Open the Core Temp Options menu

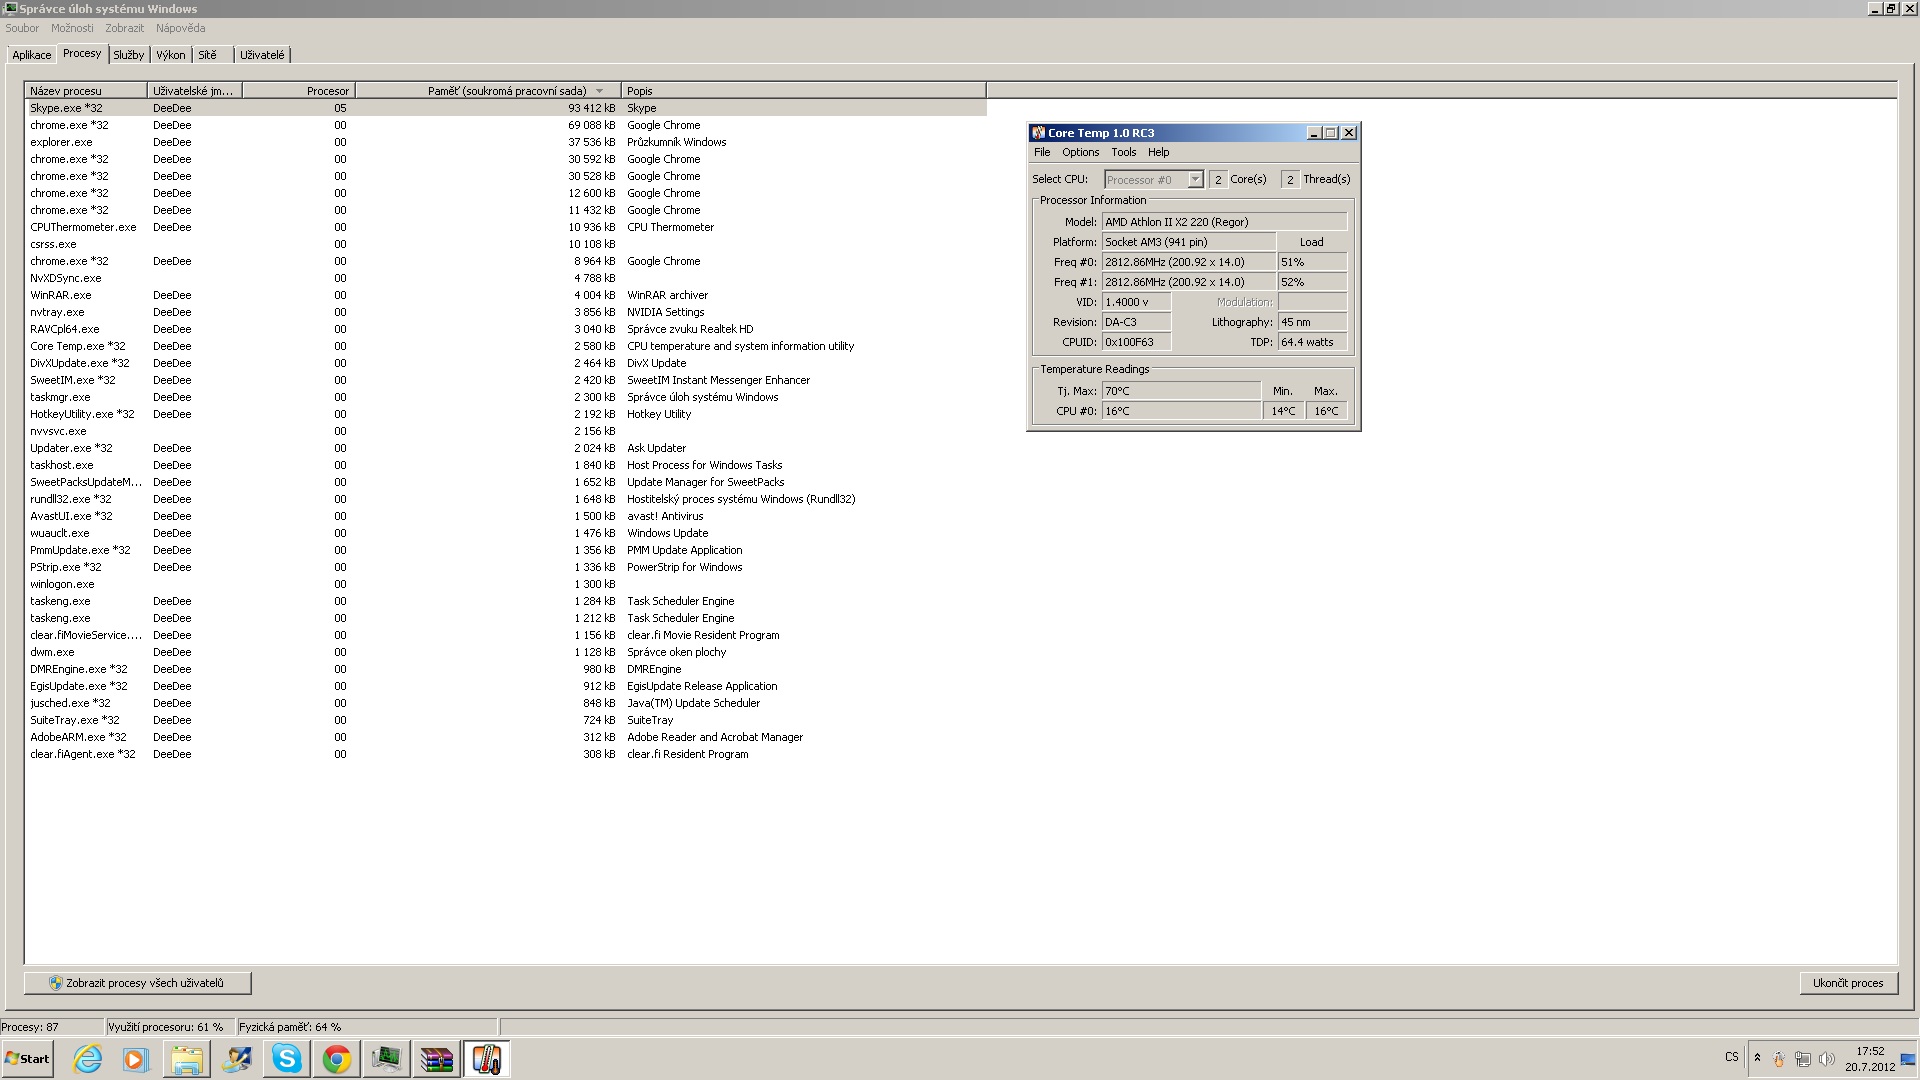click(x=1080, y=152)
